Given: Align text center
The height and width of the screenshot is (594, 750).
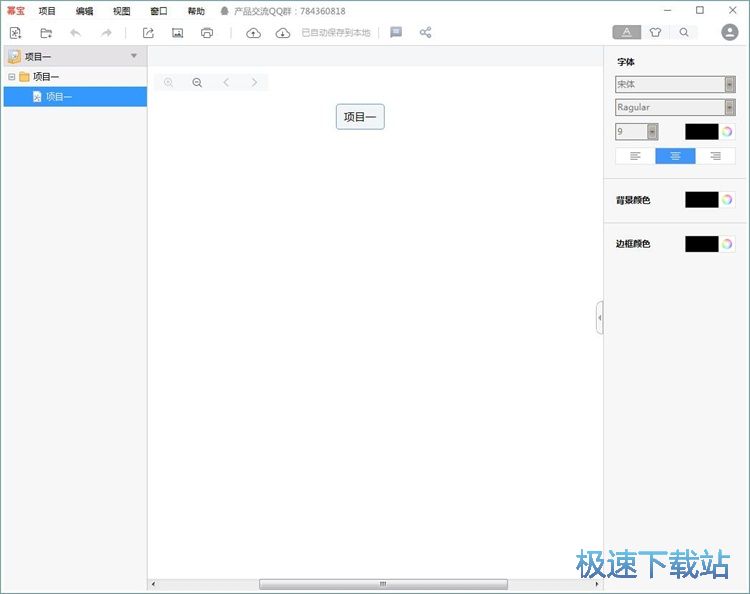Looking at the screenshot, I should coord(675,156).
